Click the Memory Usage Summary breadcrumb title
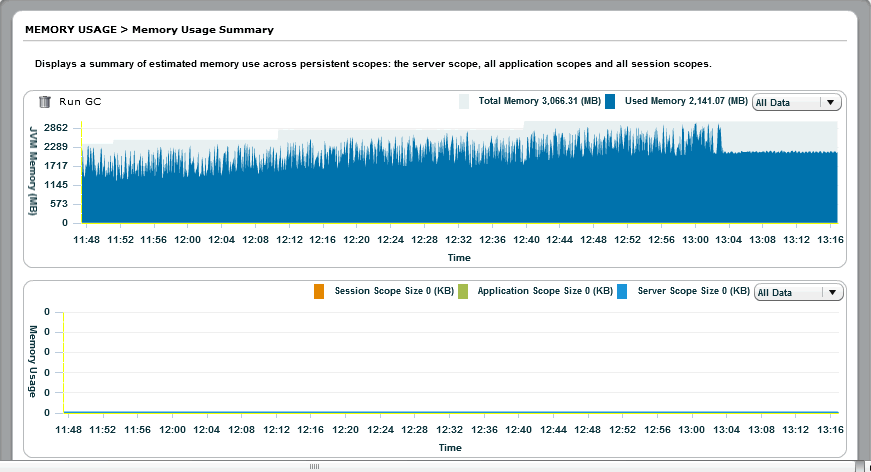Screen dimensions: 871x472 [203, 30]
